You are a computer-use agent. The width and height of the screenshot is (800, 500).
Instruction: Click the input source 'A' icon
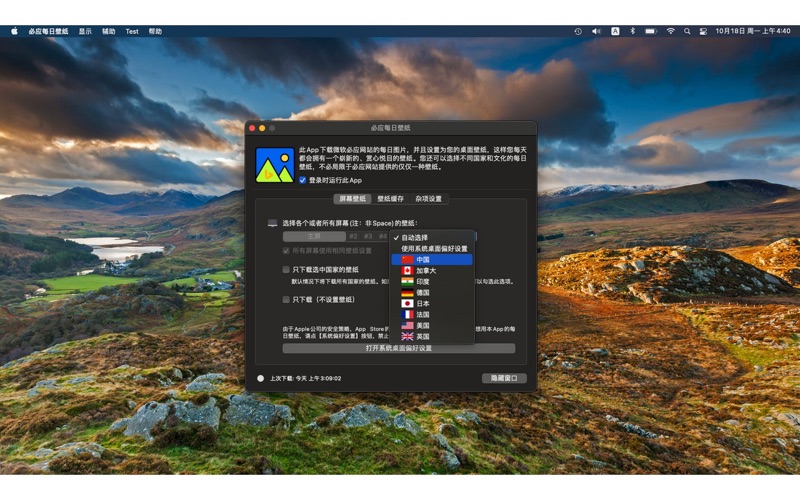[x=615, y=31]
